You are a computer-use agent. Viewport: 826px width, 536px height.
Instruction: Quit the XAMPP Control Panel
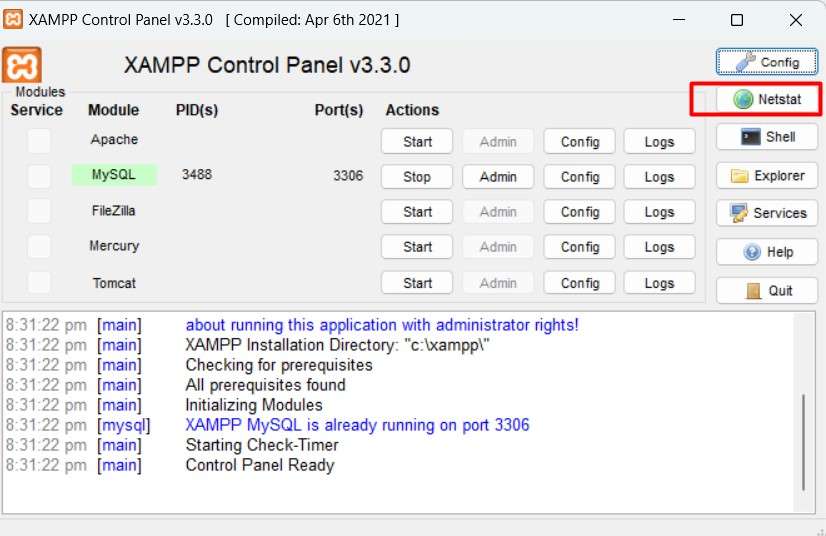[766, 290]
